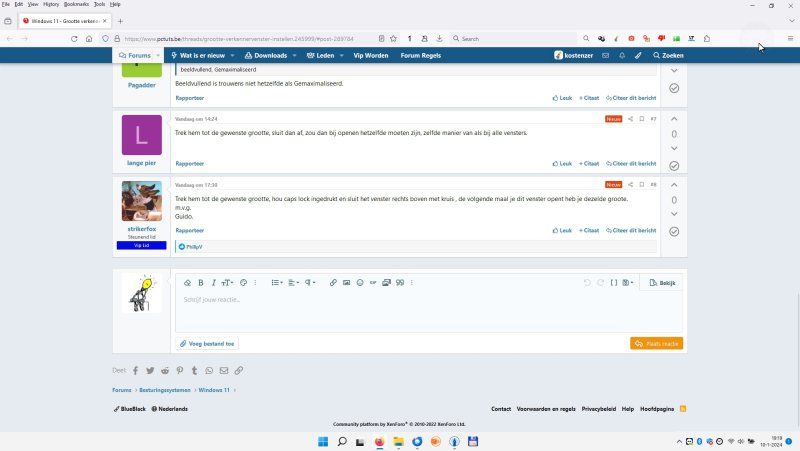Click the italic formatting icon
Screen dimensions: 800x451
(x=212, y=283)
